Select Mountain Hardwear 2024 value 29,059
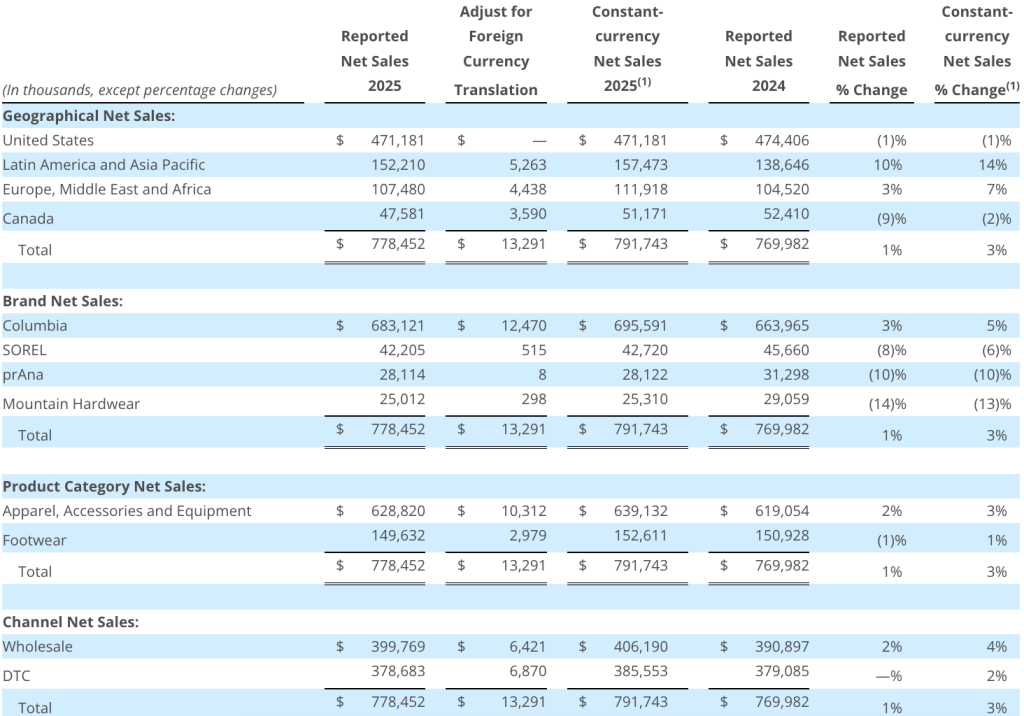This screenshot has width=1024, height=716. coord(786,399)
